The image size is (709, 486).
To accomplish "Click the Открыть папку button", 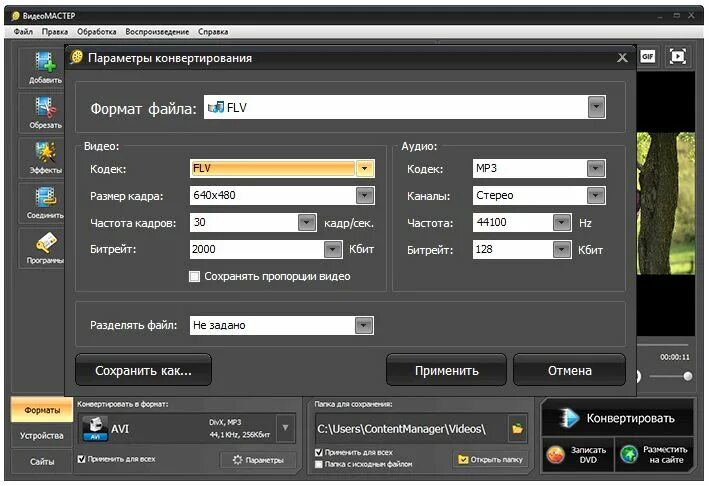I will tap(491, 459).
